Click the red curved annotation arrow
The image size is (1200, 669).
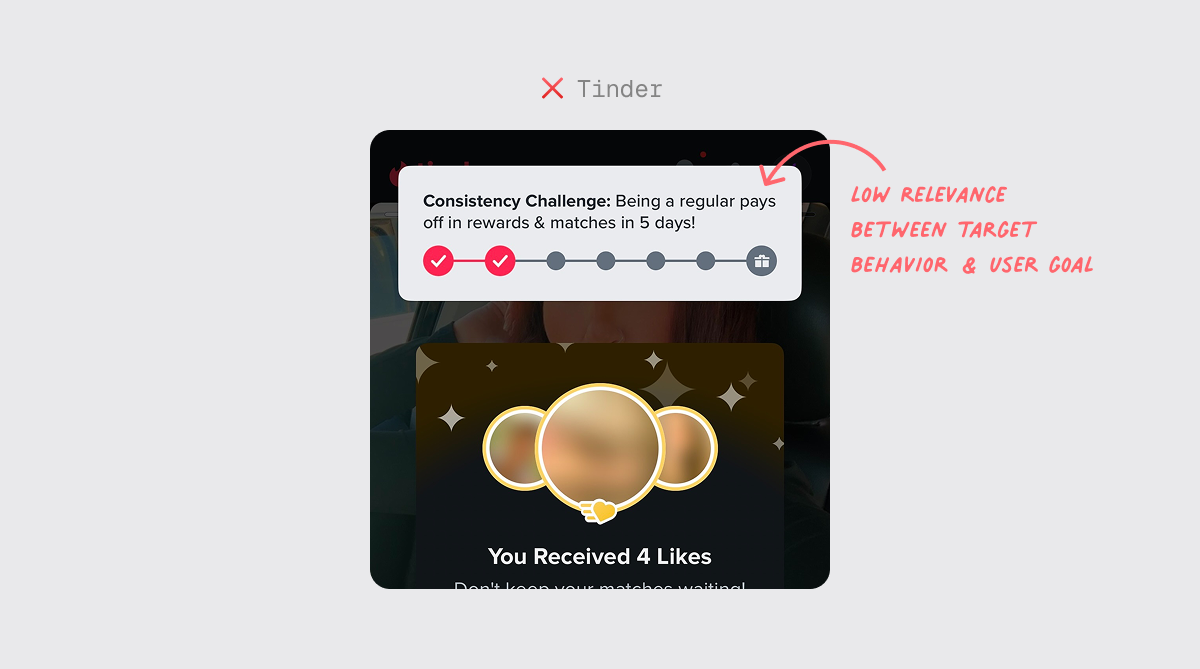823,159
